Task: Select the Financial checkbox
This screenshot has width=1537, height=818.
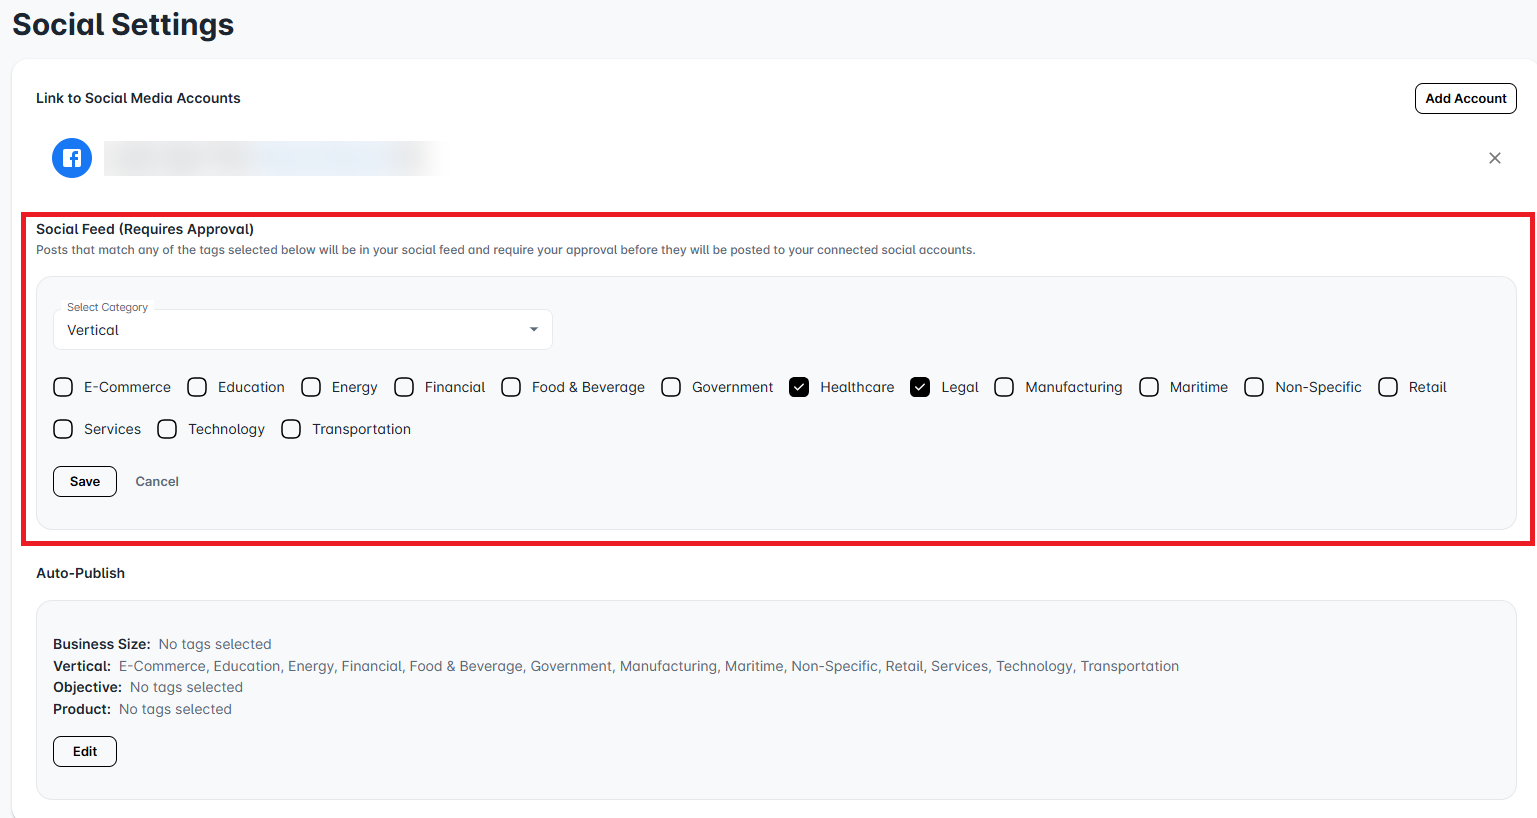Action: pos(405,387)
